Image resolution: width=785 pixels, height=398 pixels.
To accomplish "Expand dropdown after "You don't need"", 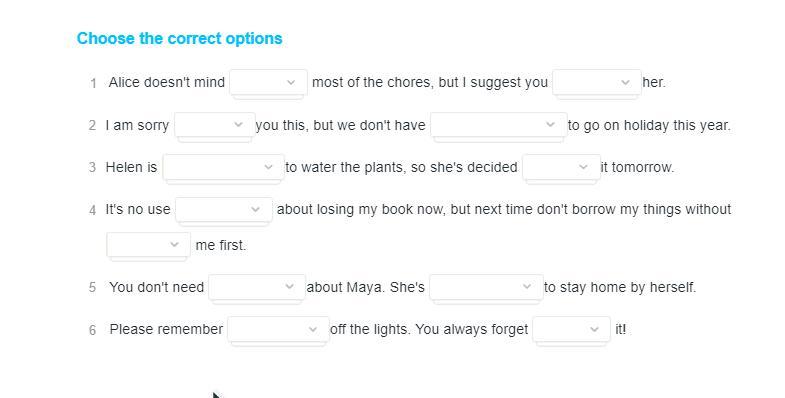I will click(257, 287).
